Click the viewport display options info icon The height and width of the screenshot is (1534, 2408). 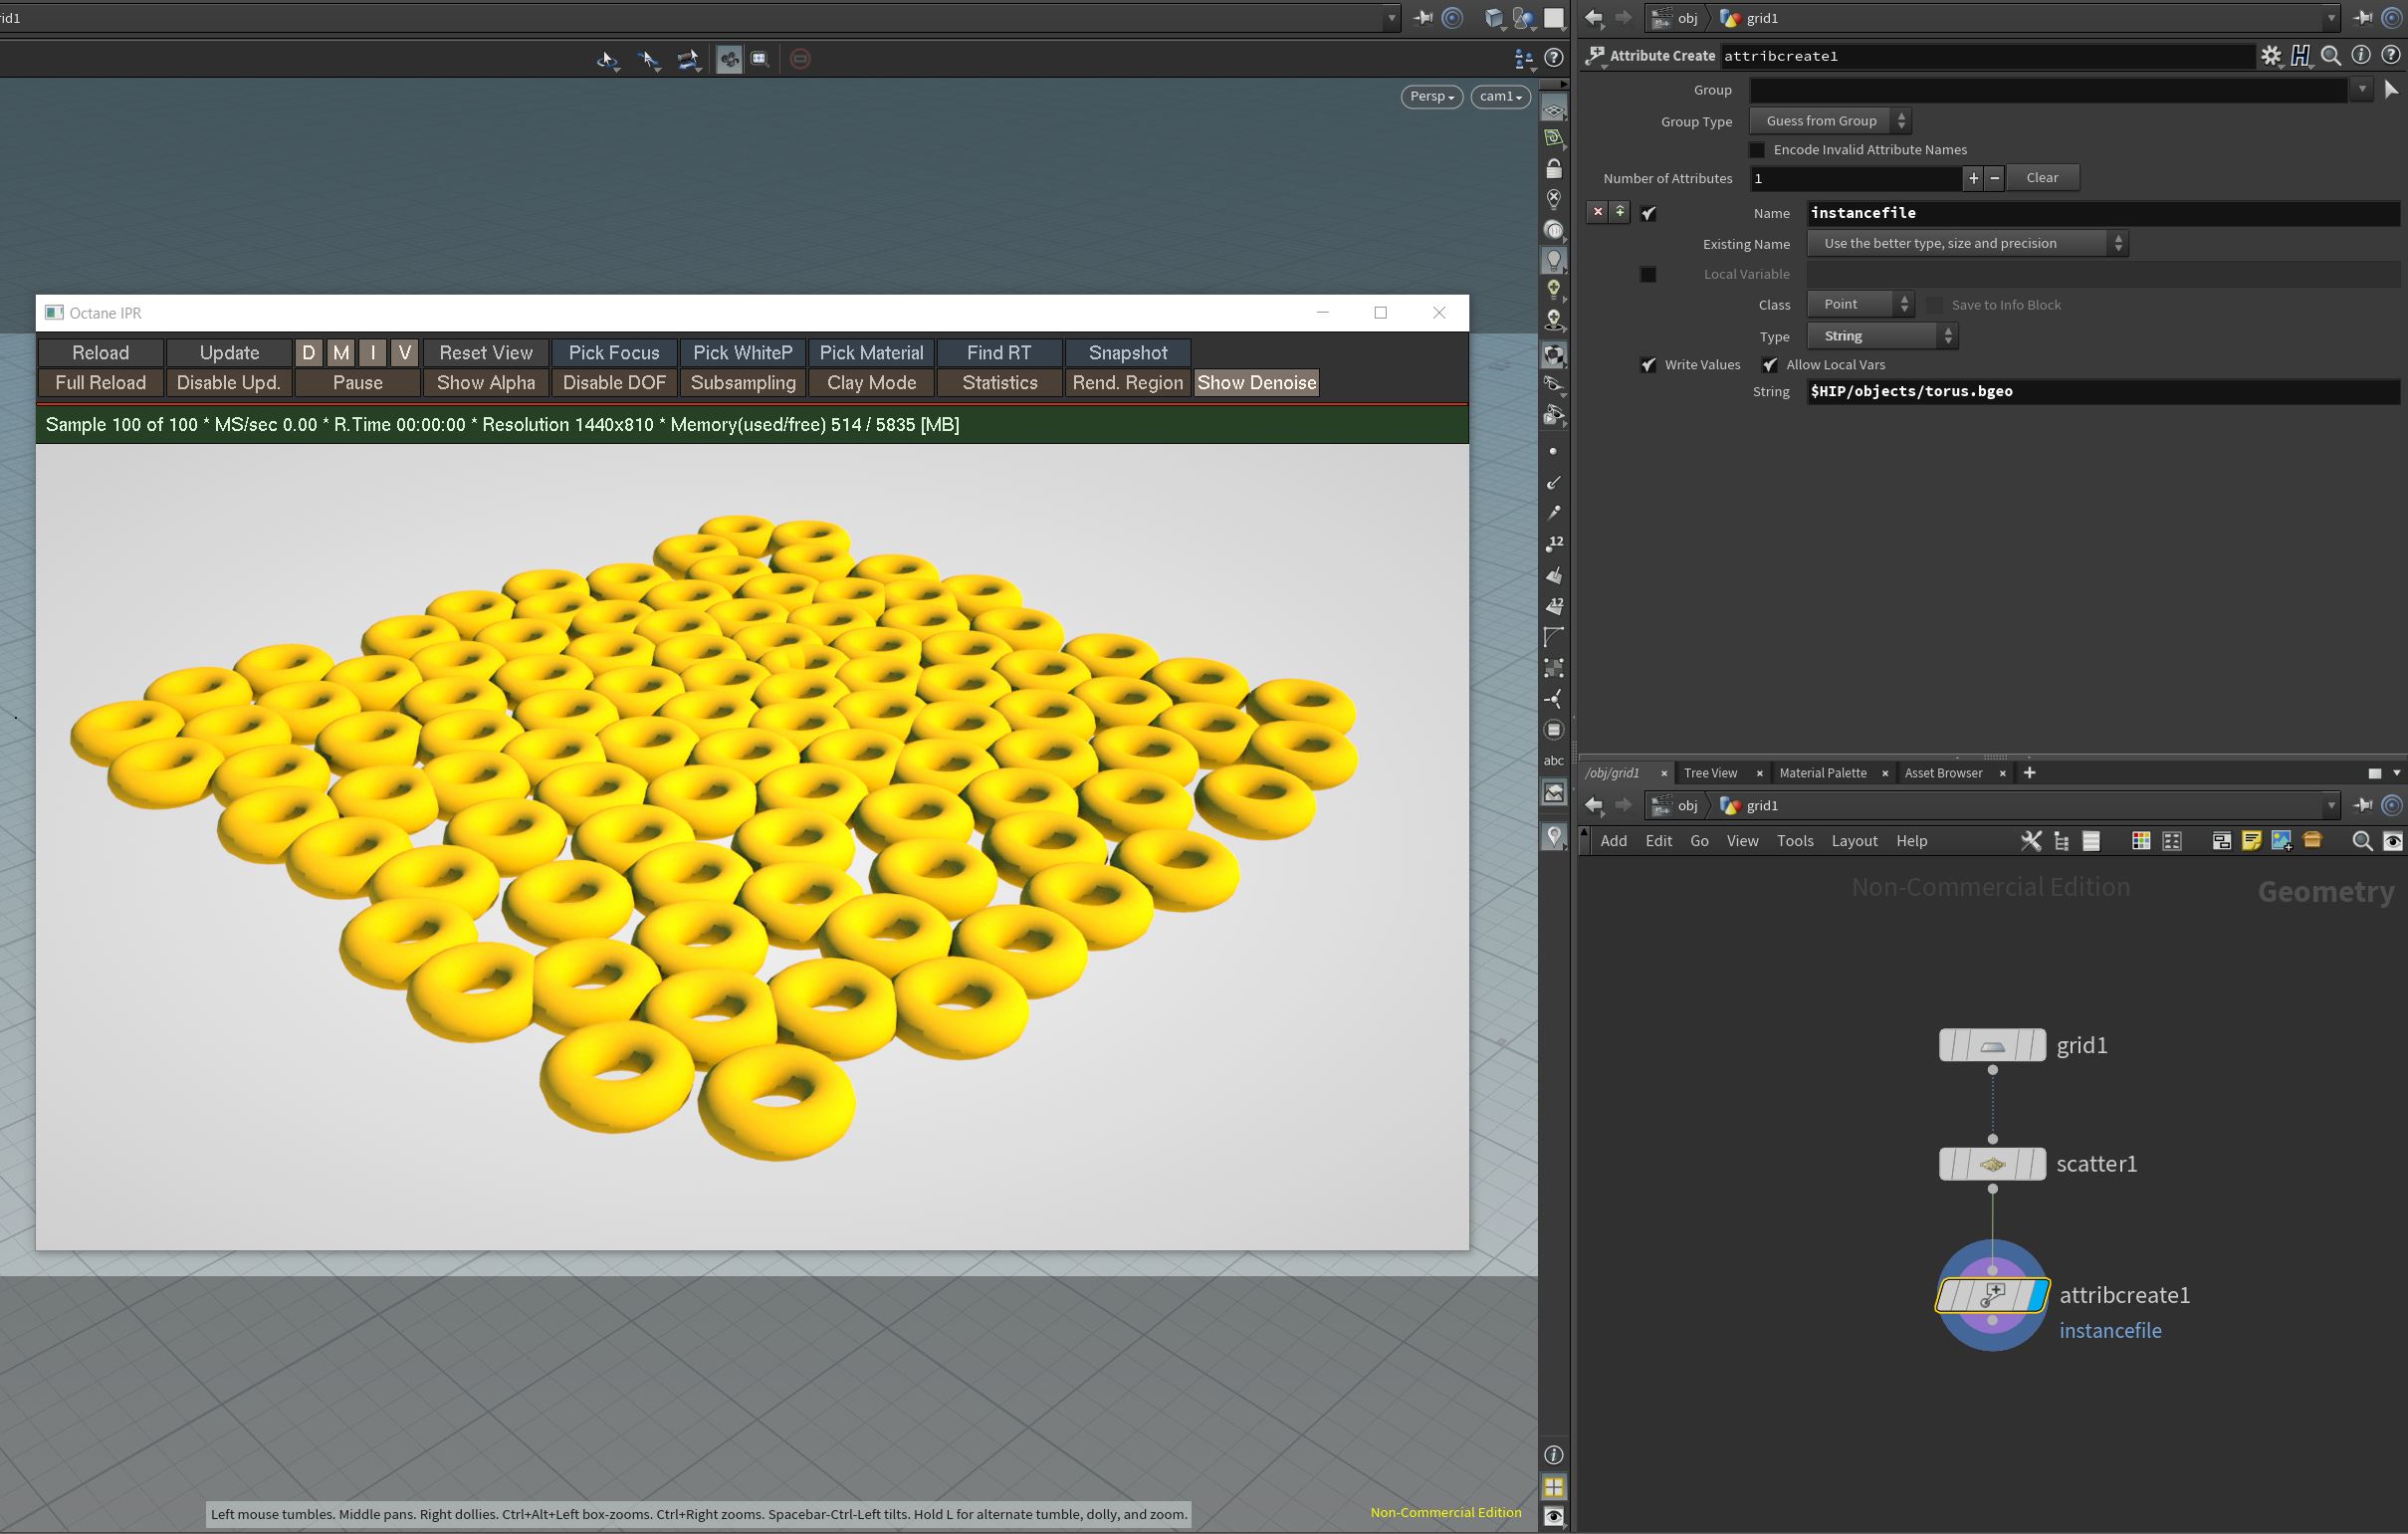(x=1553, y=1455)
